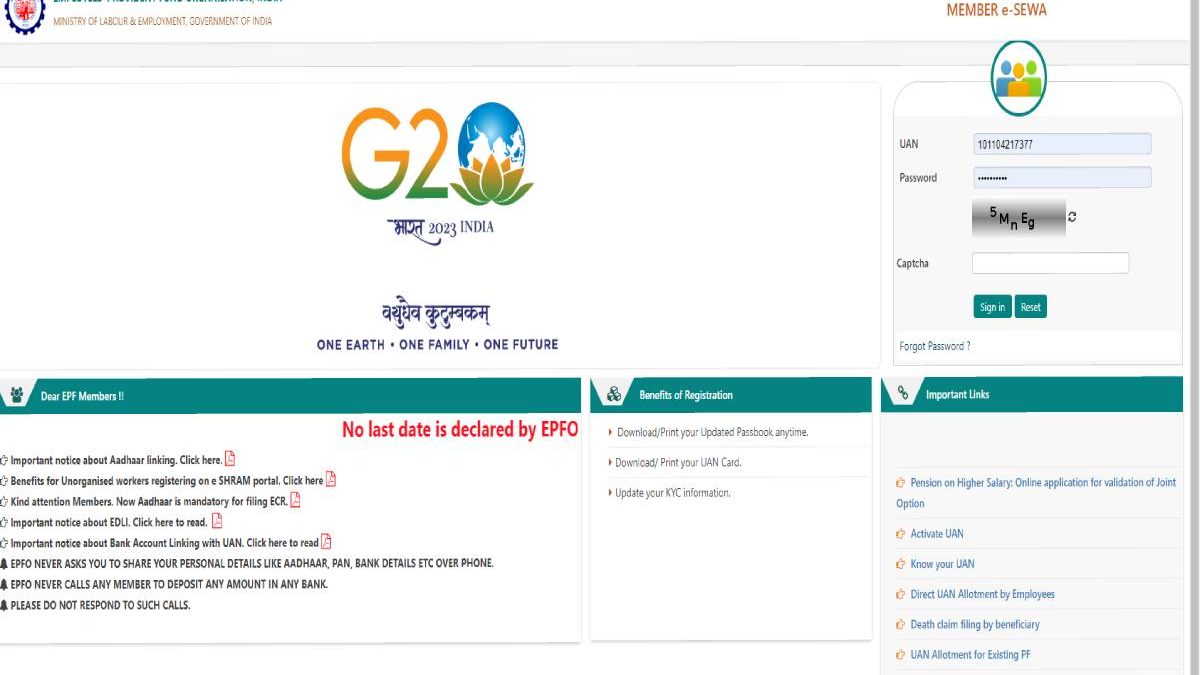Click the MEMBER e-SEWA heading
The image size is (1200, 675).
(997, 10)
